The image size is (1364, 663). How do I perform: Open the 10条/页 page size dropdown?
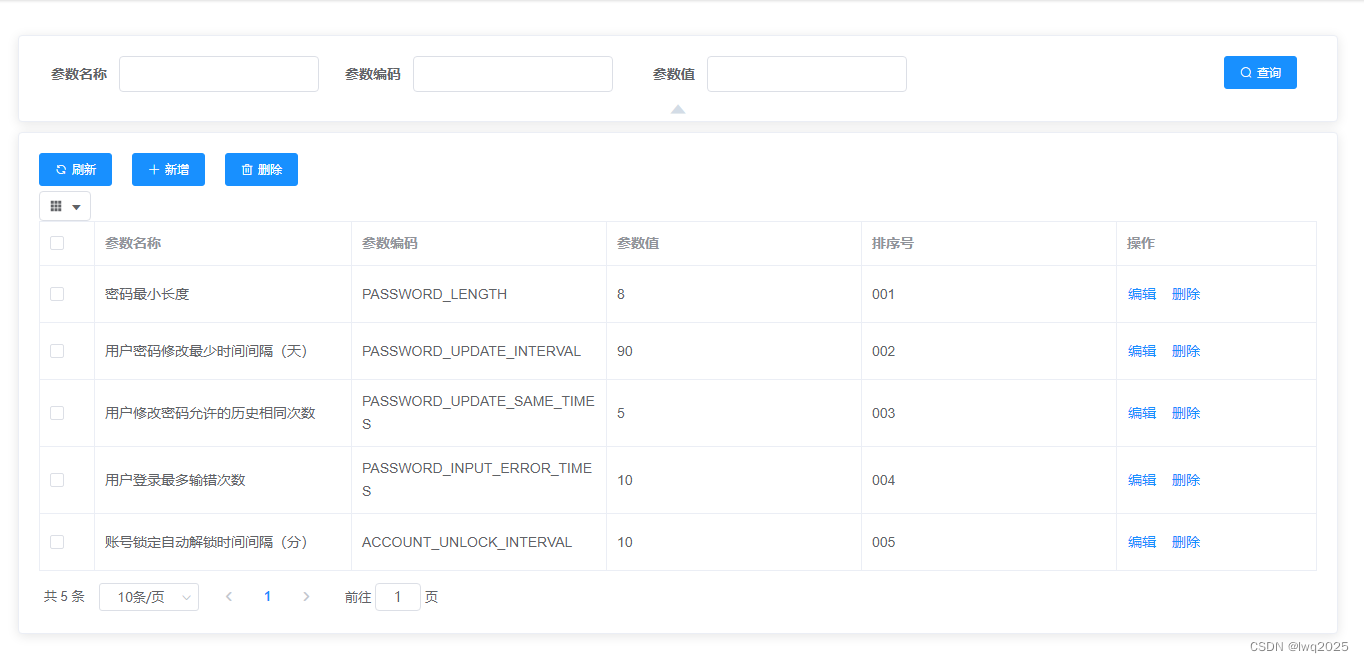pos(149,597)
